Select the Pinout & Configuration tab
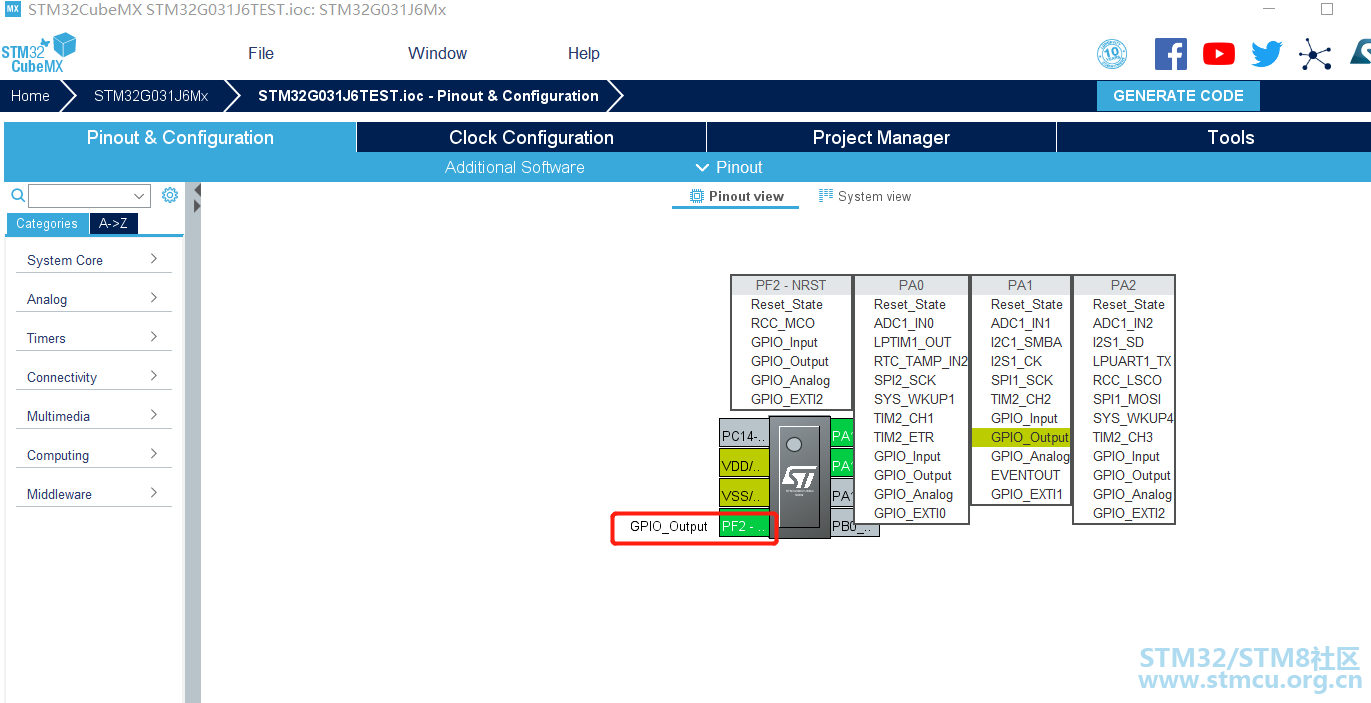 click(x=180, y=138)
